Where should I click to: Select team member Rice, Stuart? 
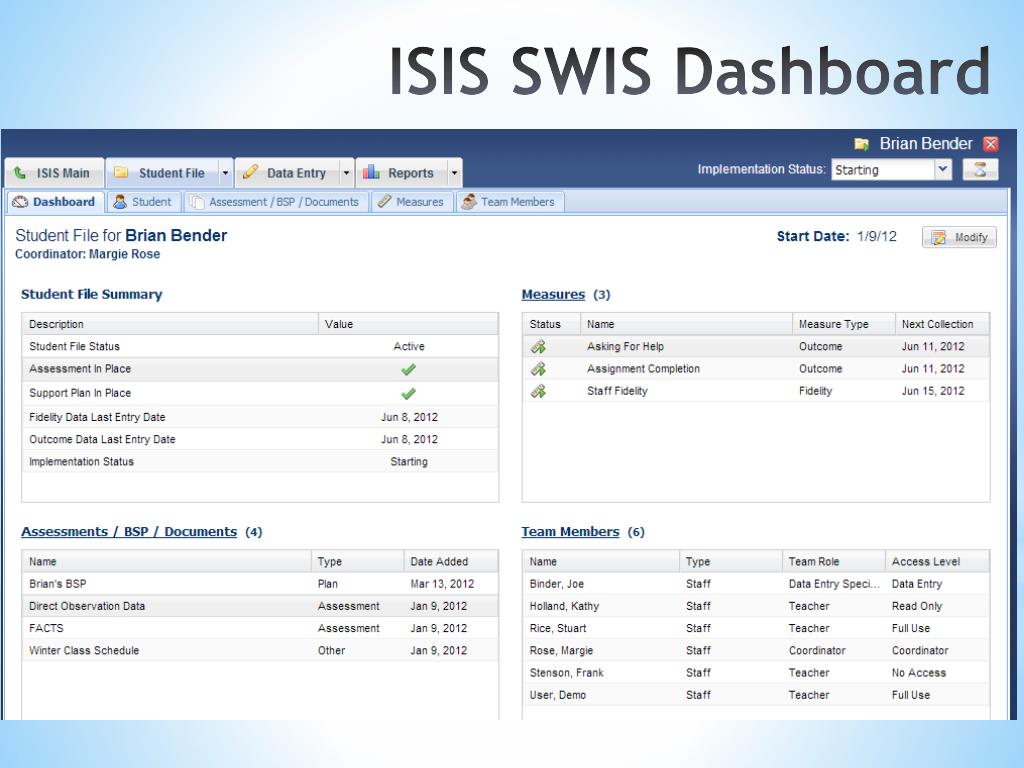756,628
